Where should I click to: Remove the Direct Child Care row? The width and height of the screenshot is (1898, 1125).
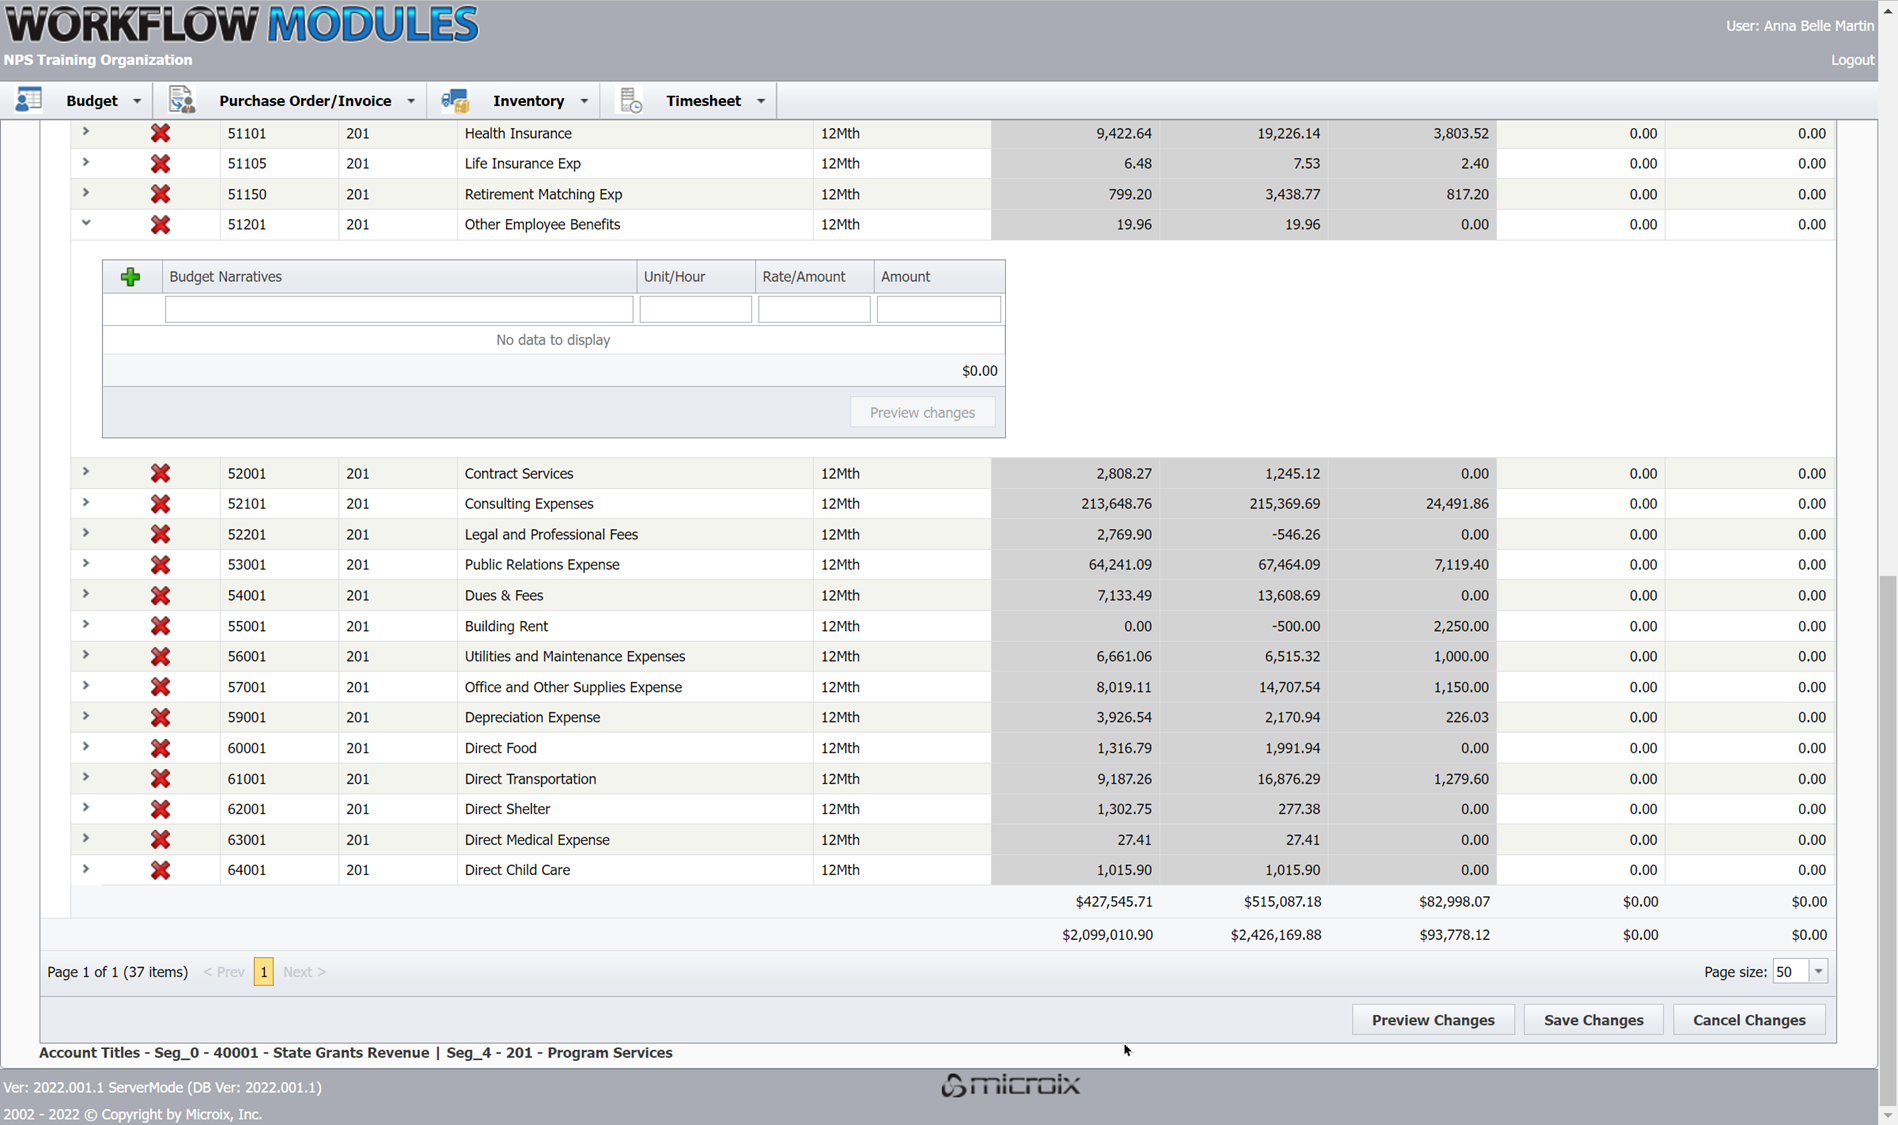click(160, 870)
